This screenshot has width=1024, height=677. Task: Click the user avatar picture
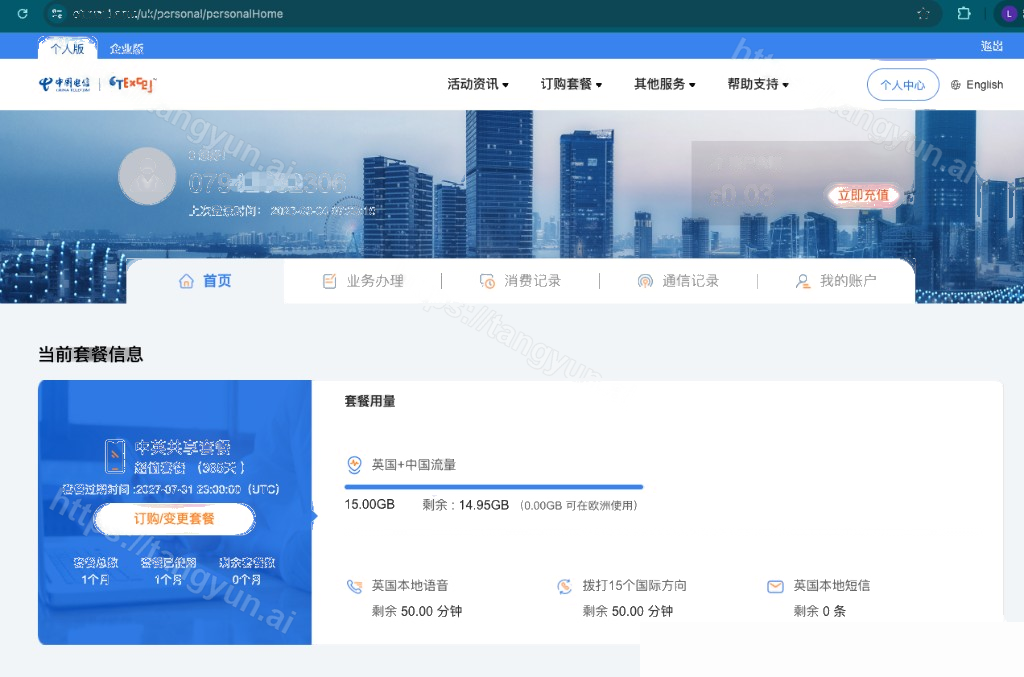[147, 176]
